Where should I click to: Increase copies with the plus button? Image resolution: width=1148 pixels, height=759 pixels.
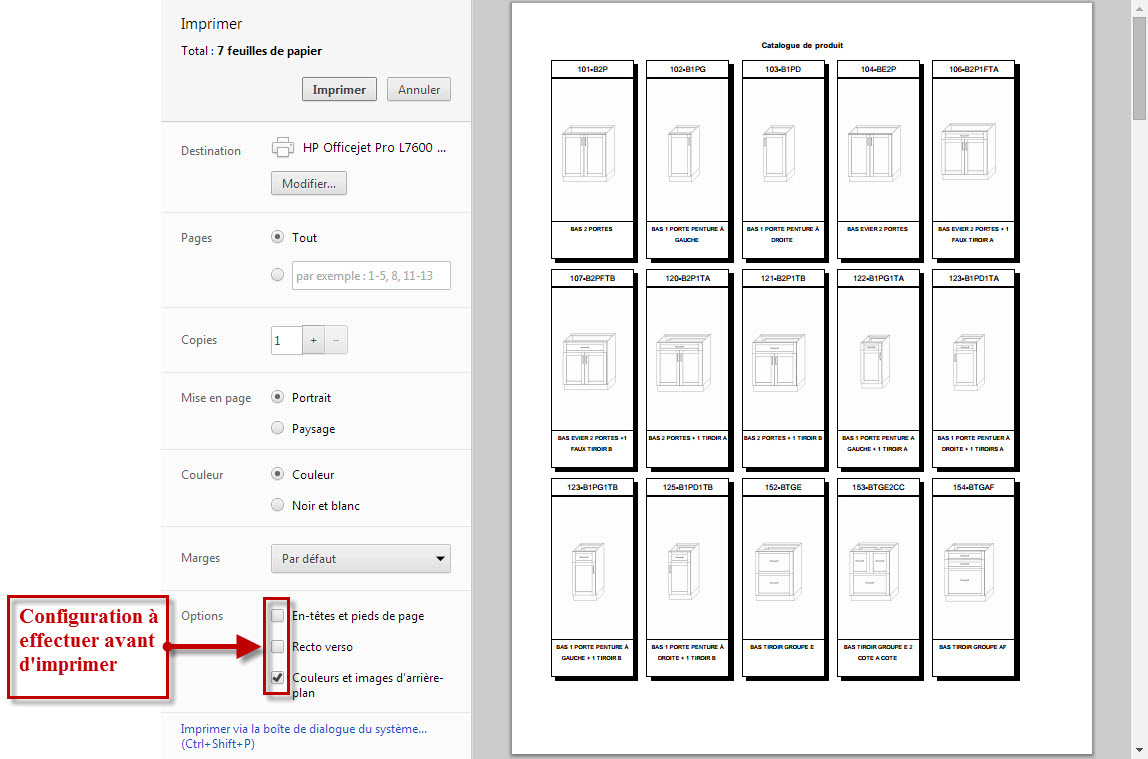point(313,341)
